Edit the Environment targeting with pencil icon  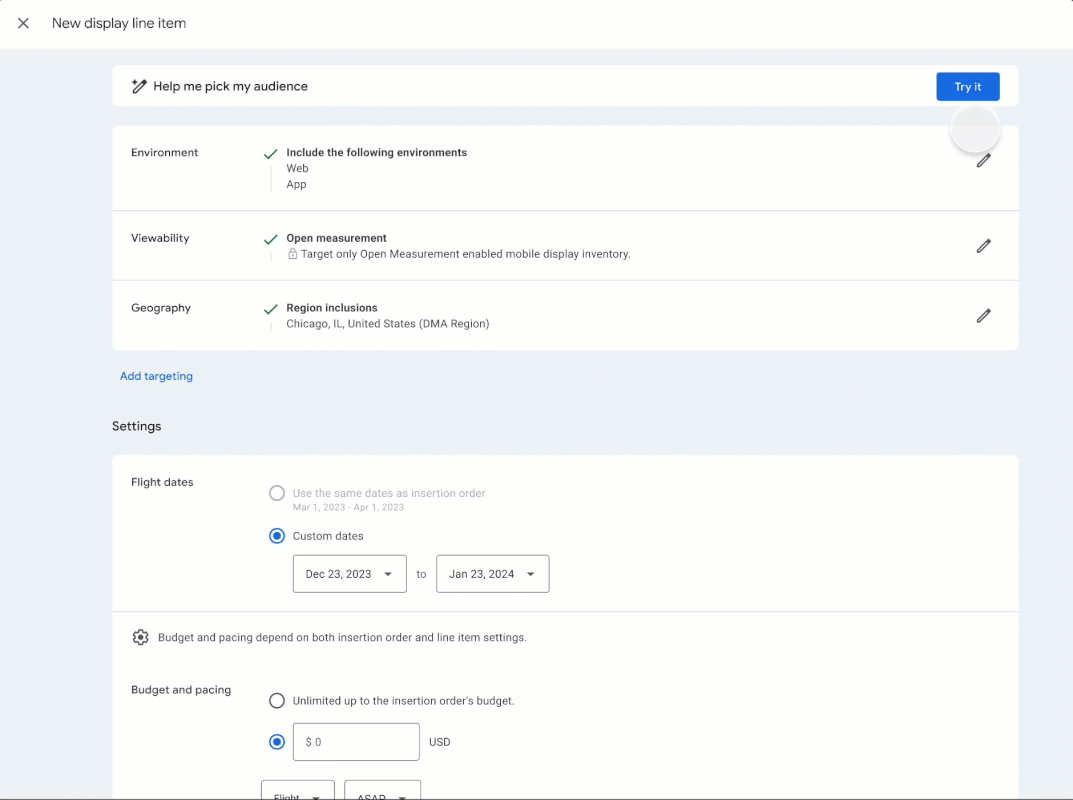(983, 161)
